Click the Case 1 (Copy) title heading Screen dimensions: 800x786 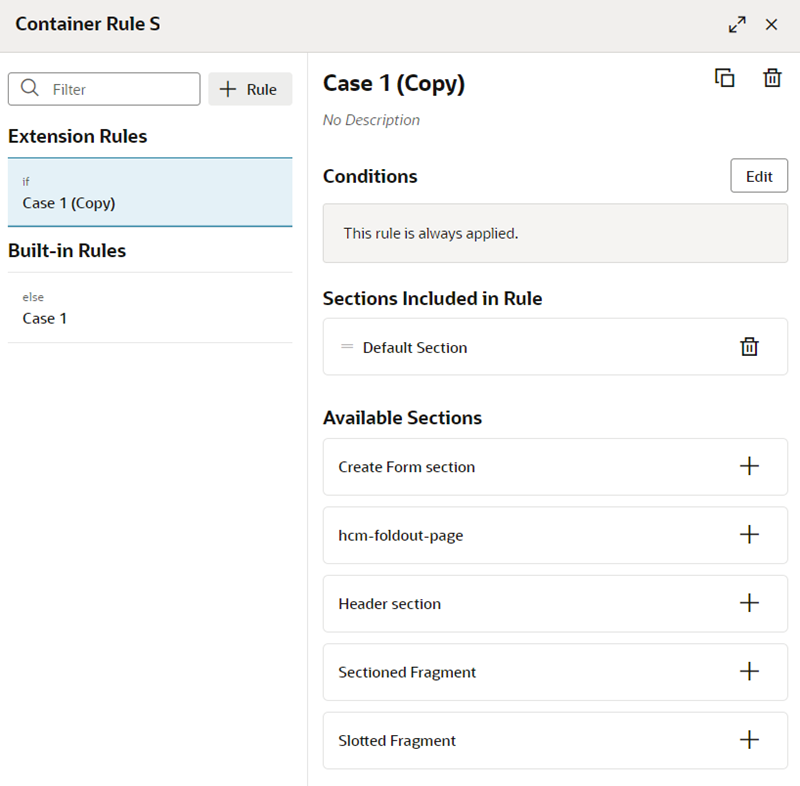[x=394, y=84]
